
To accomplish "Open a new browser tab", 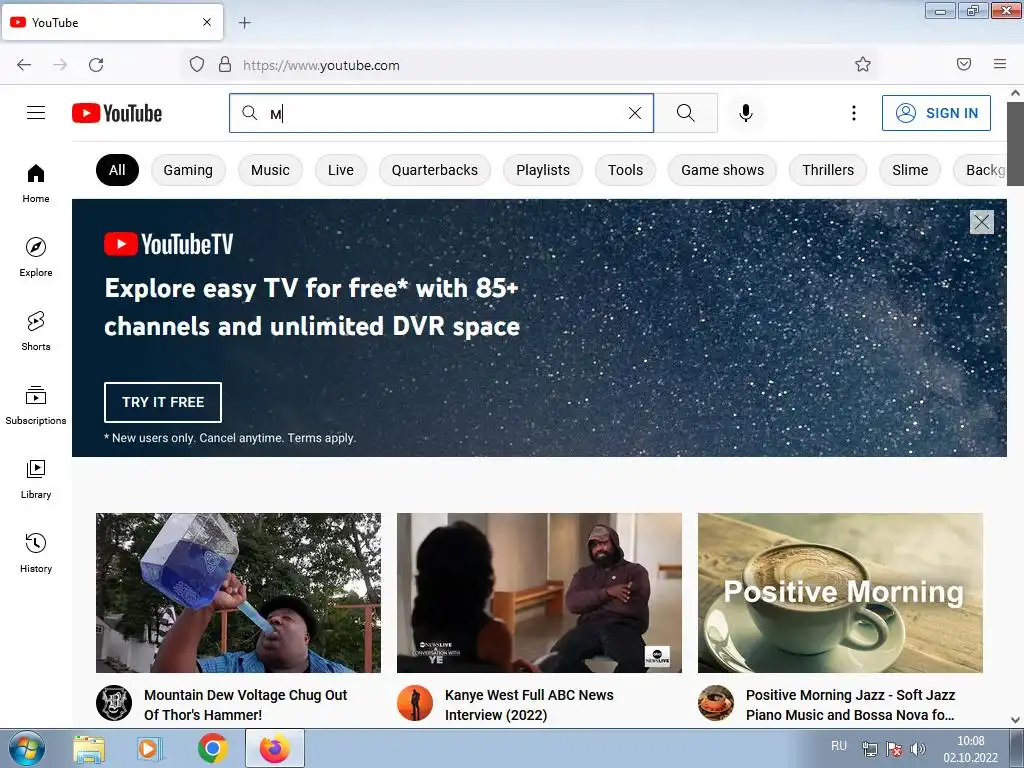I will pyautogui.click(x=244, y=23).
